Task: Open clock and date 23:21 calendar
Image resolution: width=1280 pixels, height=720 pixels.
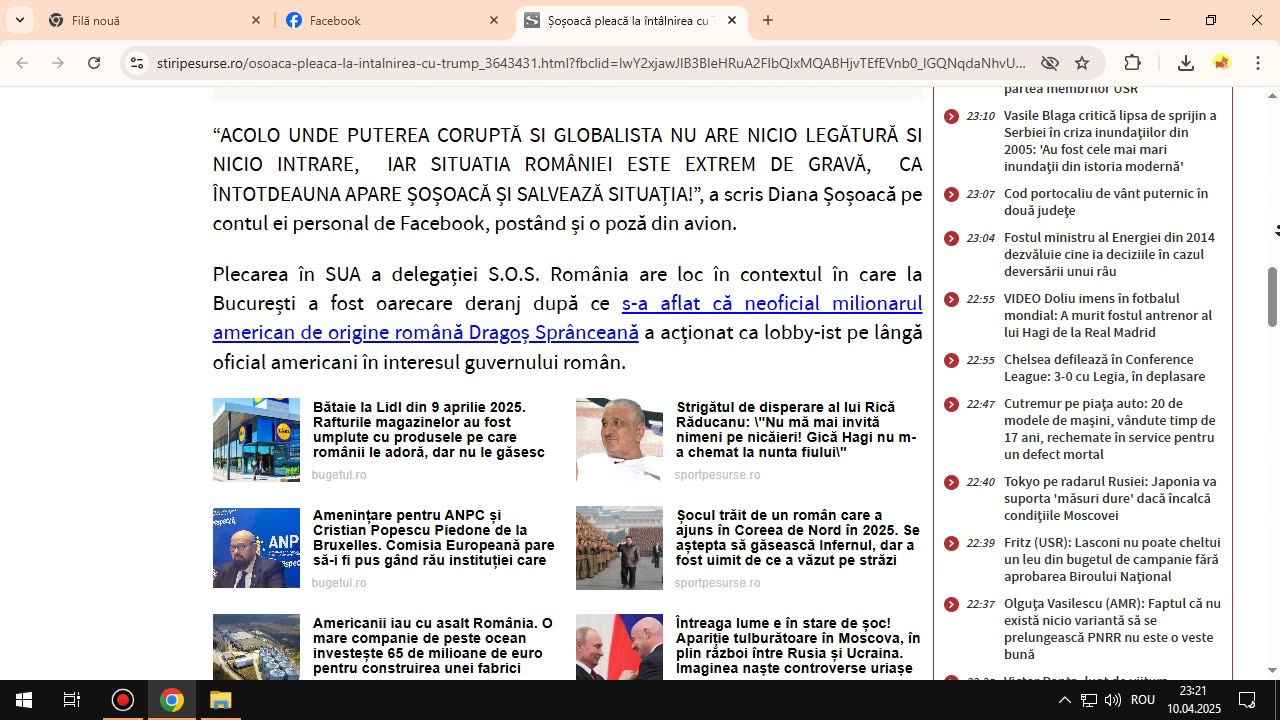Action: (1194, 700)
